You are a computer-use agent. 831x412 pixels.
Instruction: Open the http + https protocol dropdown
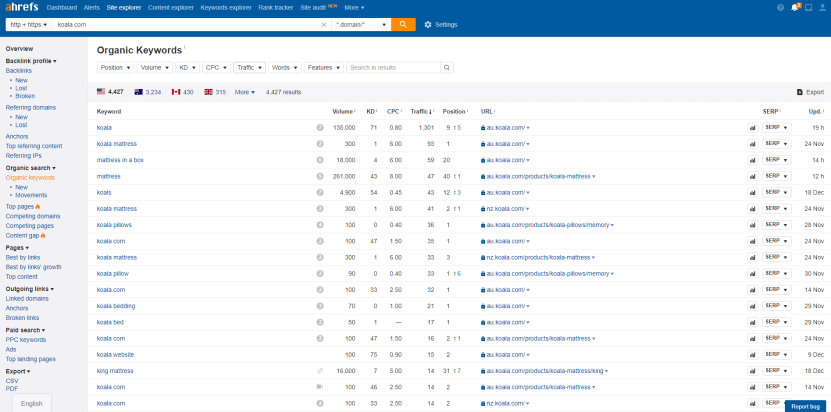(28, 24)
